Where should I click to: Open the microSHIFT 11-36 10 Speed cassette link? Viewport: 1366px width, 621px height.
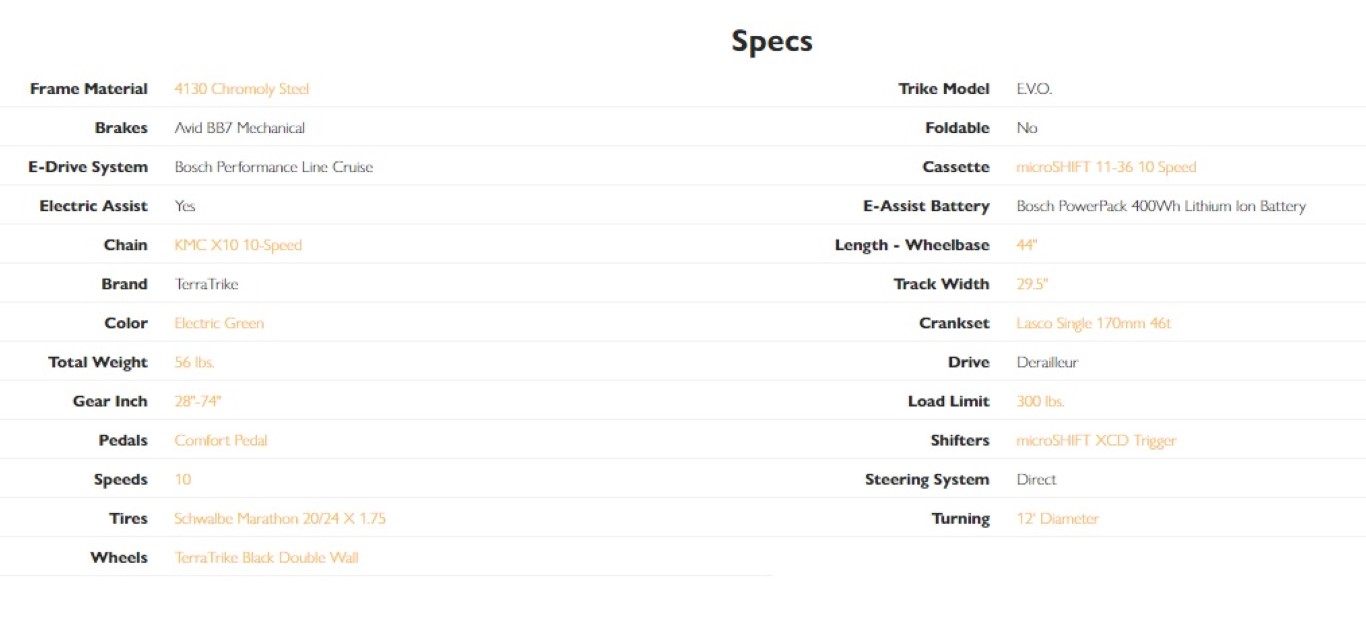coord(1106,167)
